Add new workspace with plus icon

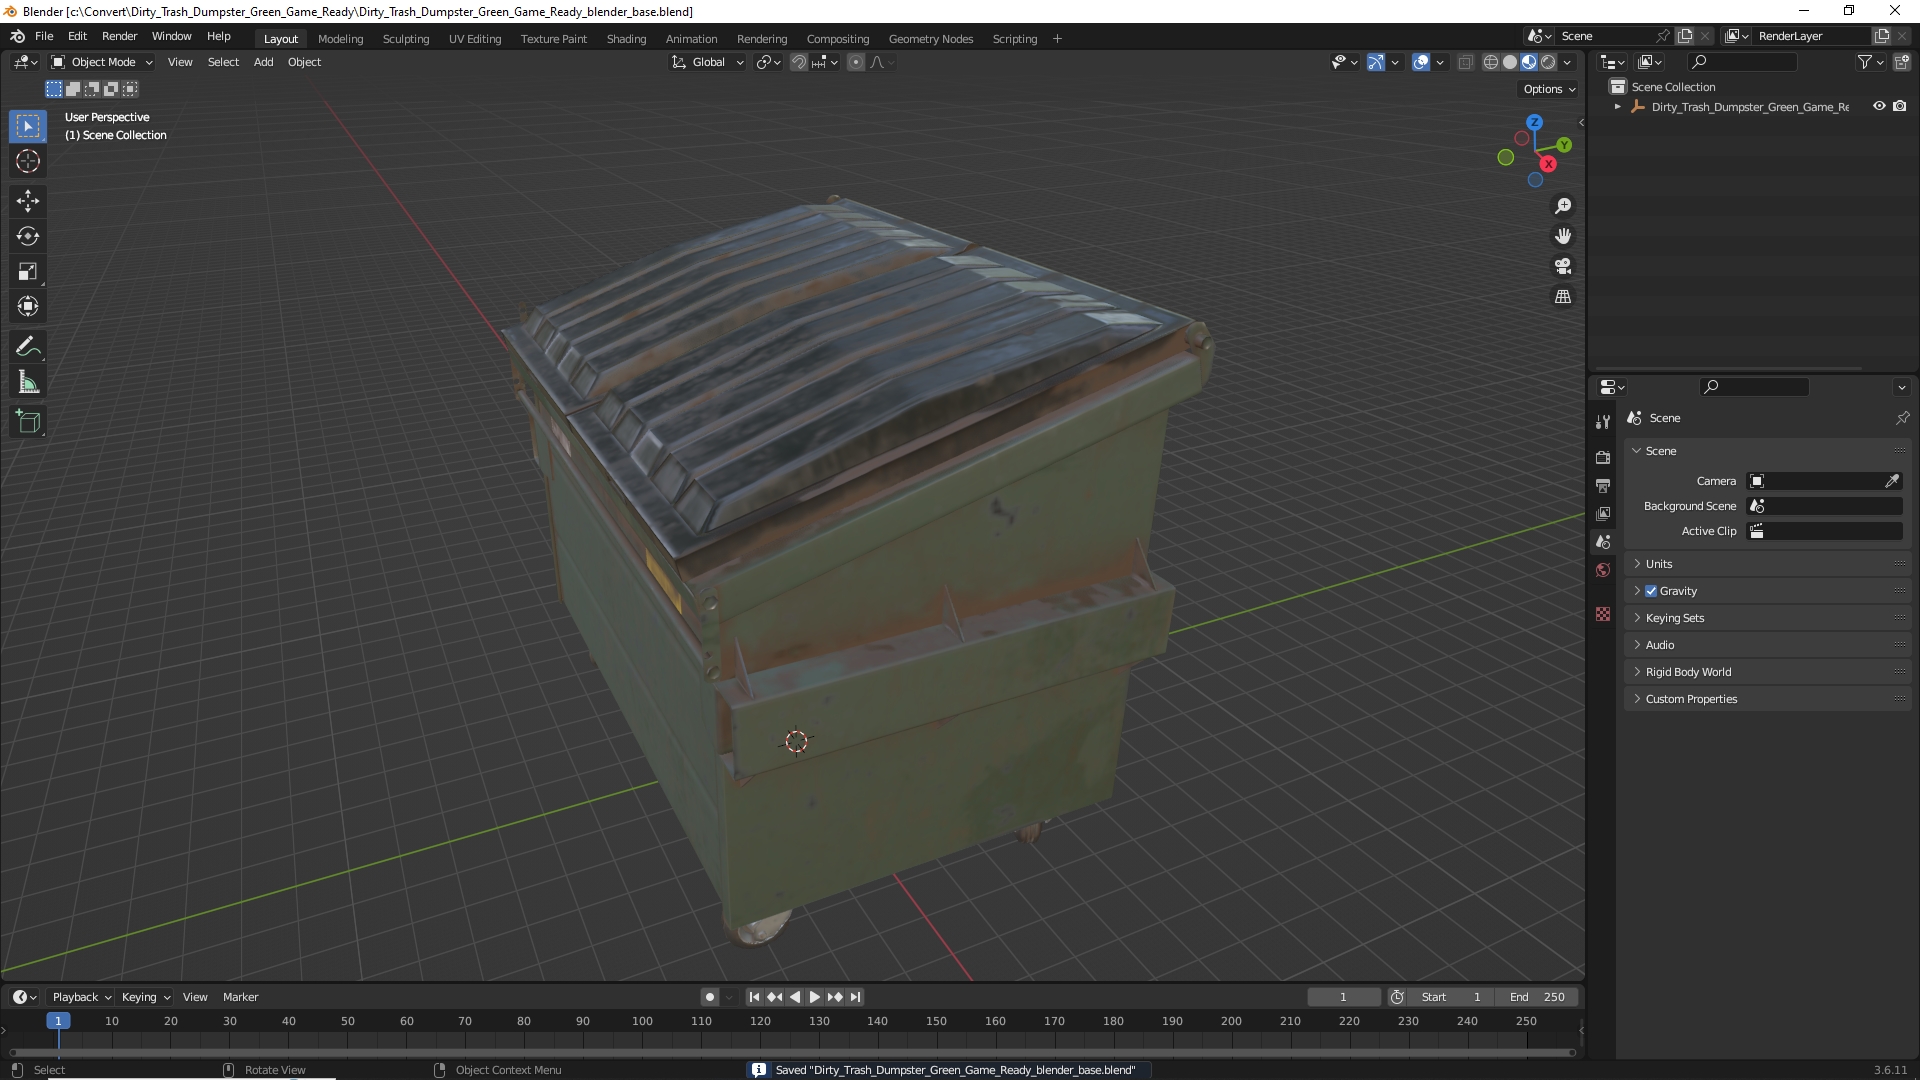pyautogui.click(x=1057, y=39)
